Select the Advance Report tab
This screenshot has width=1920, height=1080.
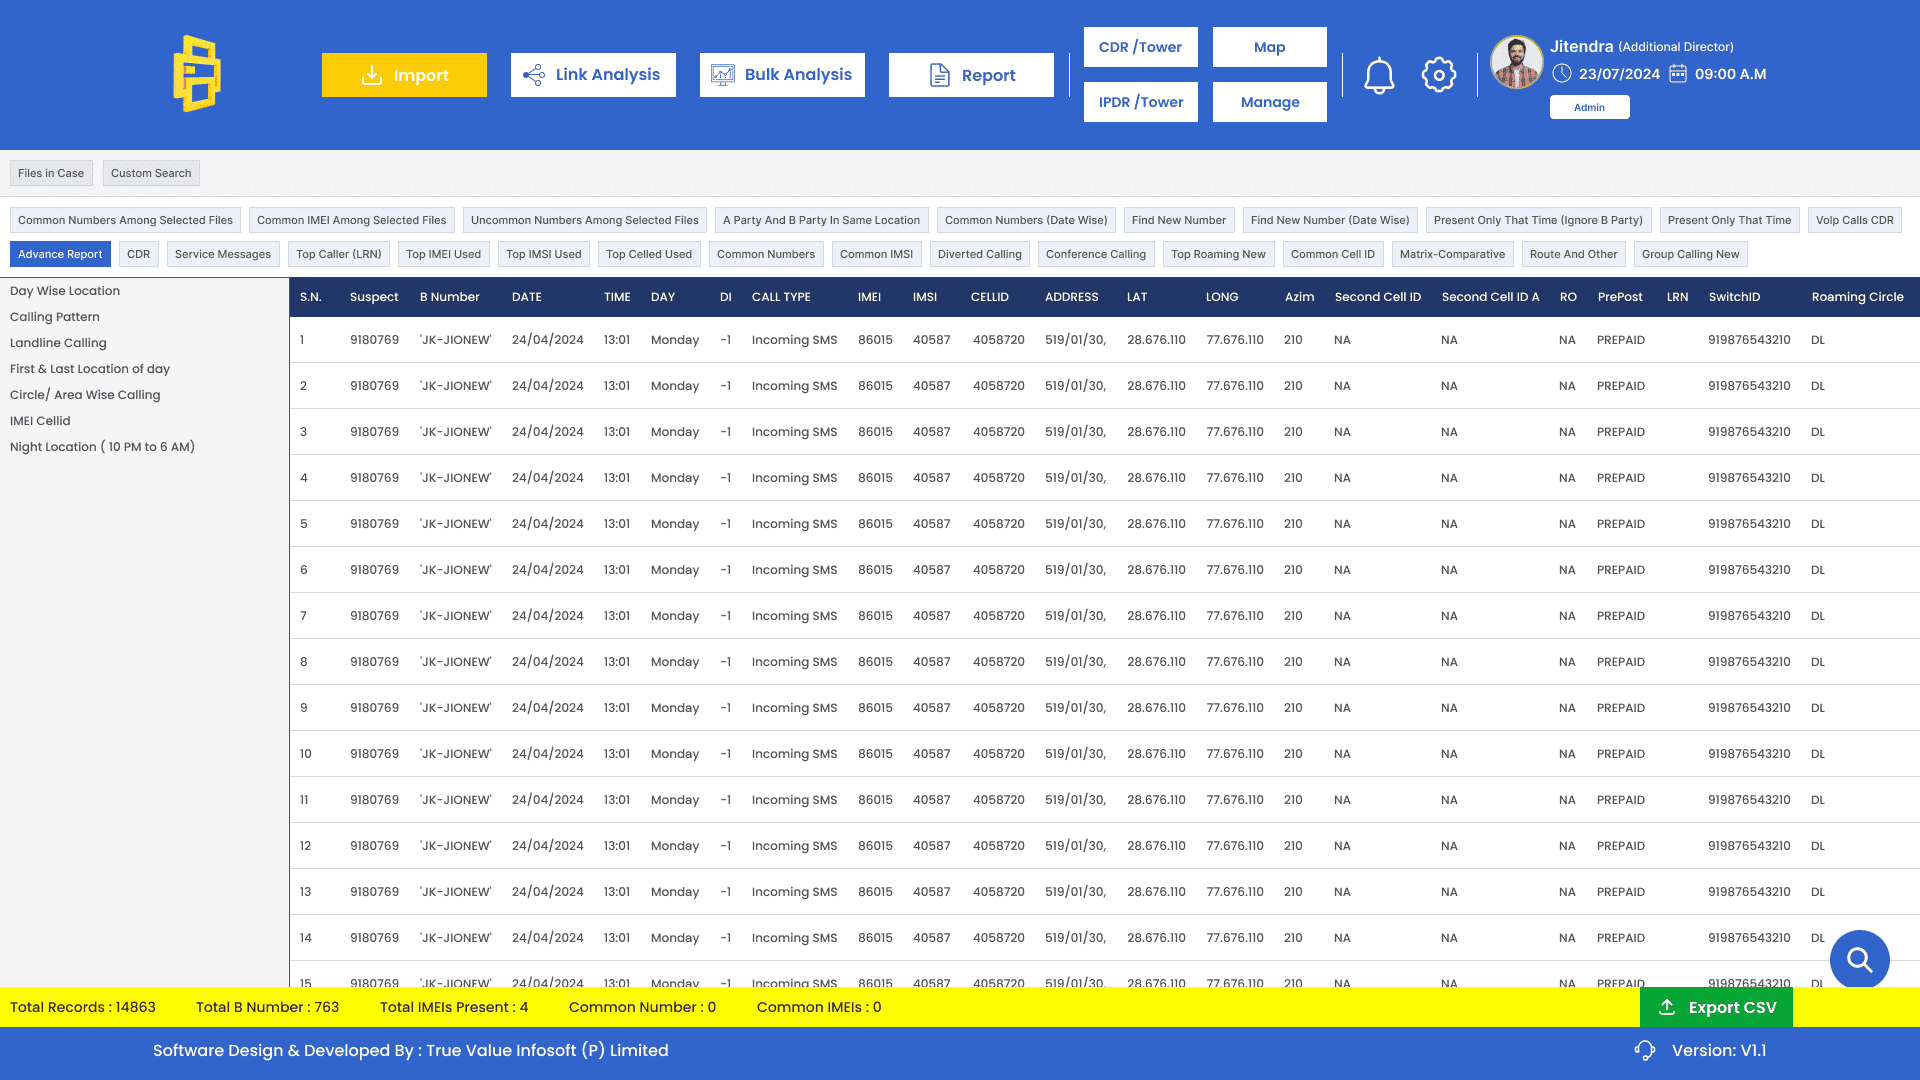coord(60,254)
